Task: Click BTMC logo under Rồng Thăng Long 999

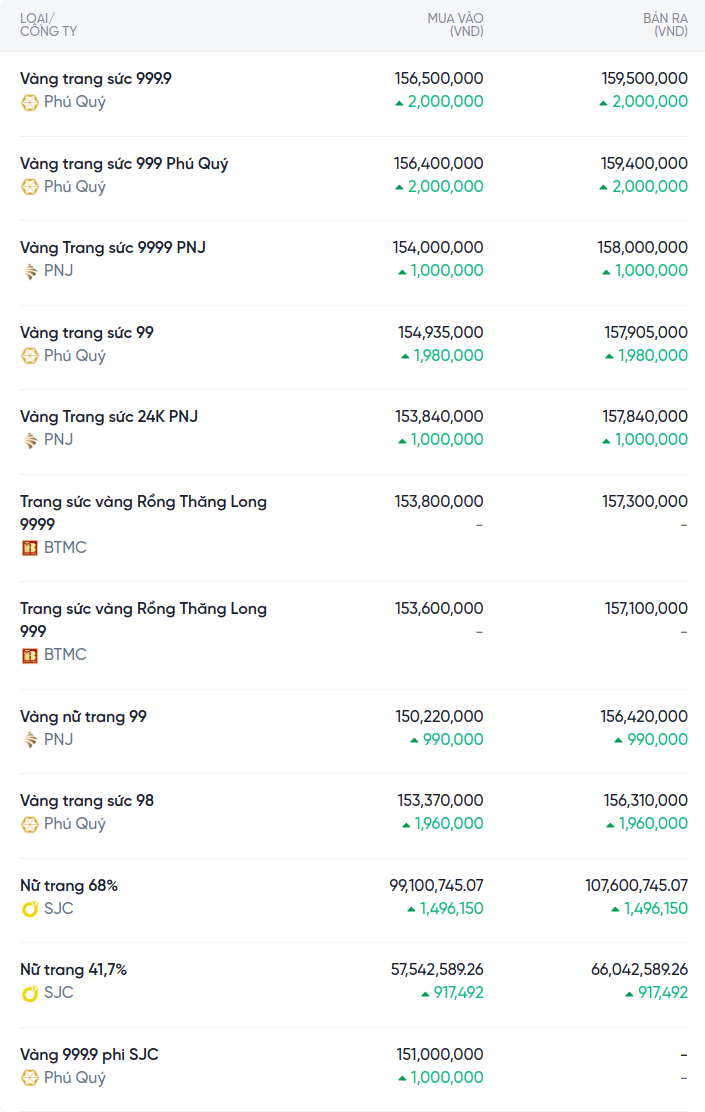Action: click(x=30, y=655)
